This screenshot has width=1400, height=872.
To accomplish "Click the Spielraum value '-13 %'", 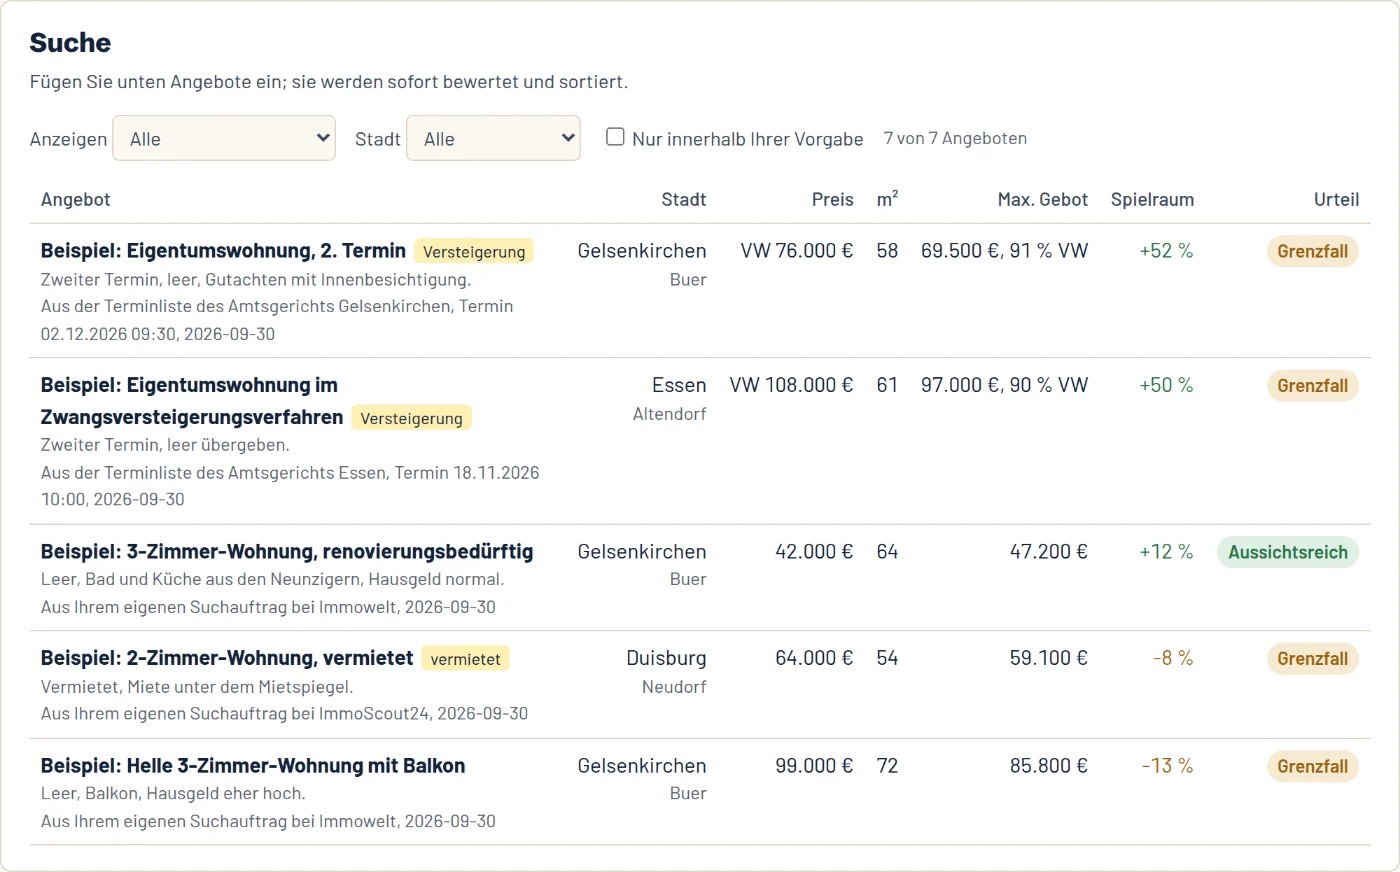I will [1167, 766].
